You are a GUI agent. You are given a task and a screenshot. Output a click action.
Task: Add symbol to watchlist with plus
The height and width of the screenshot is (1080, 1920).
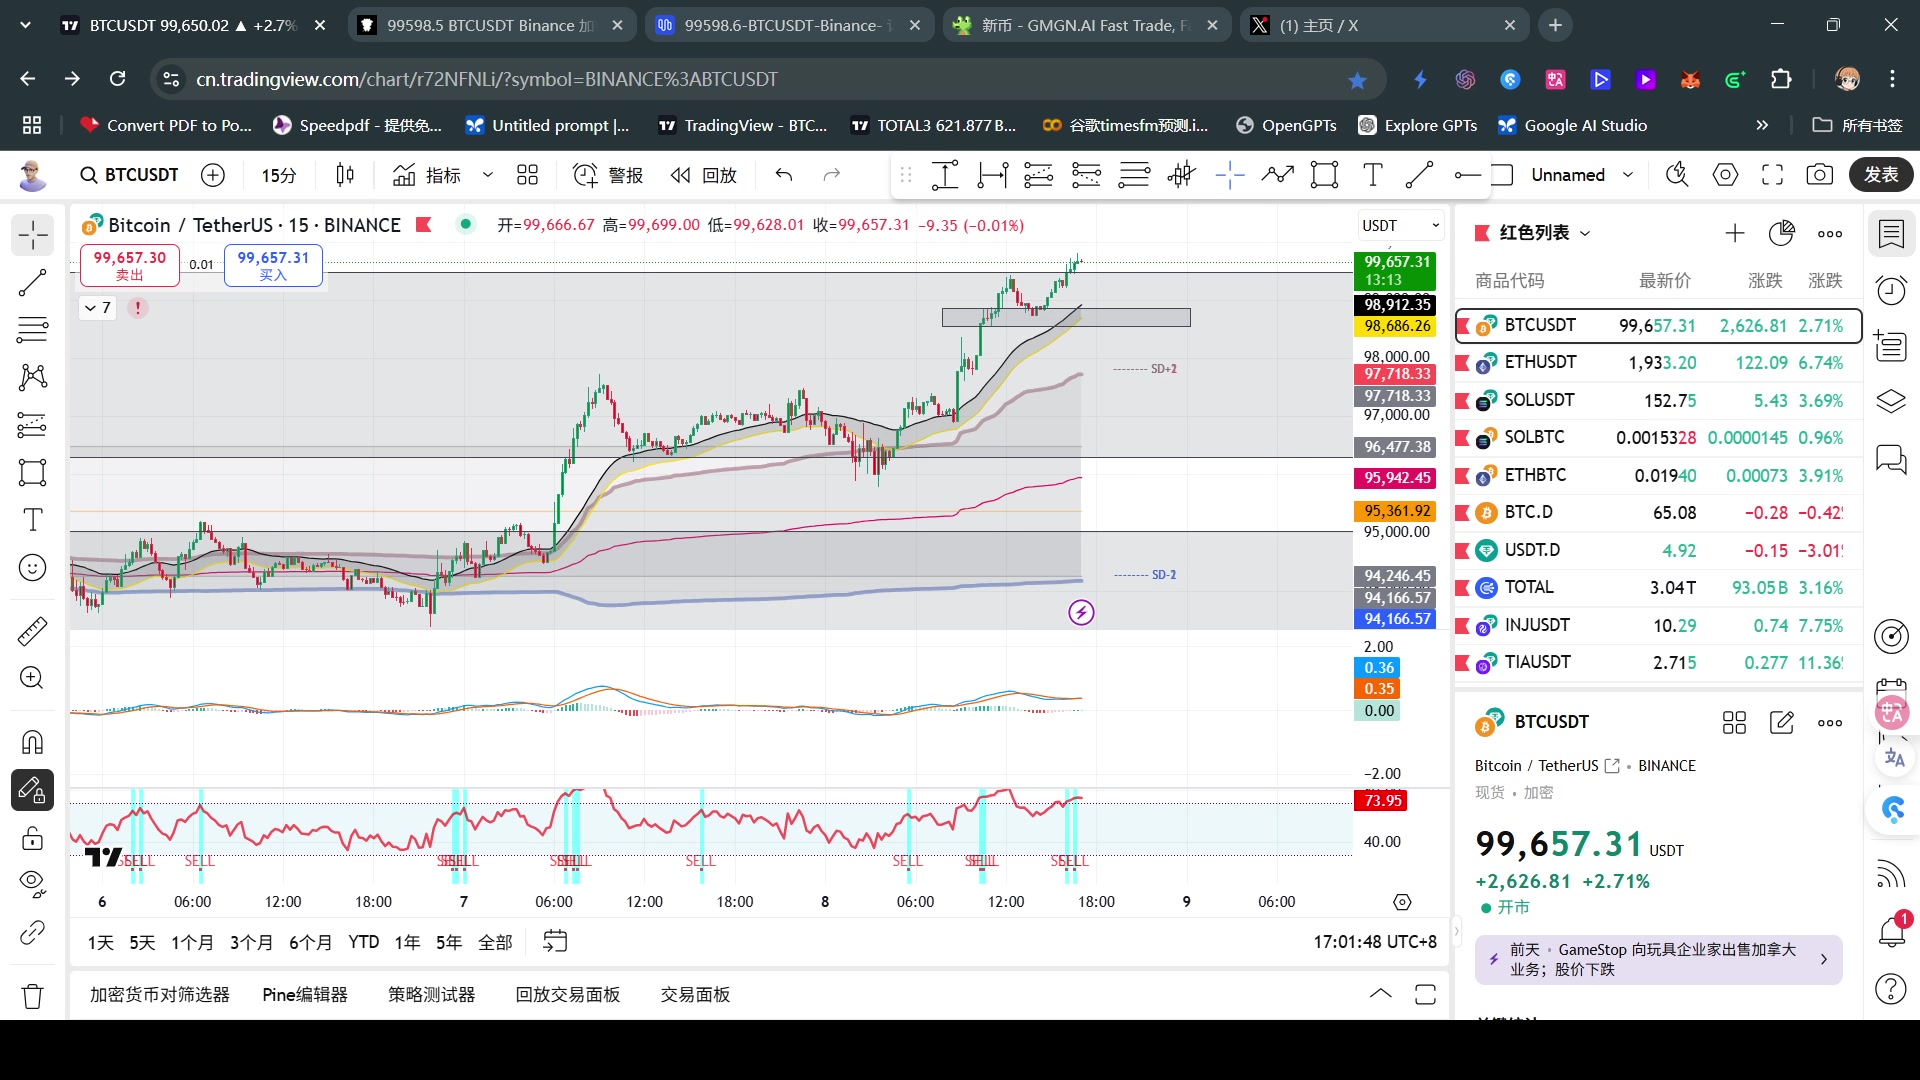1735,233
